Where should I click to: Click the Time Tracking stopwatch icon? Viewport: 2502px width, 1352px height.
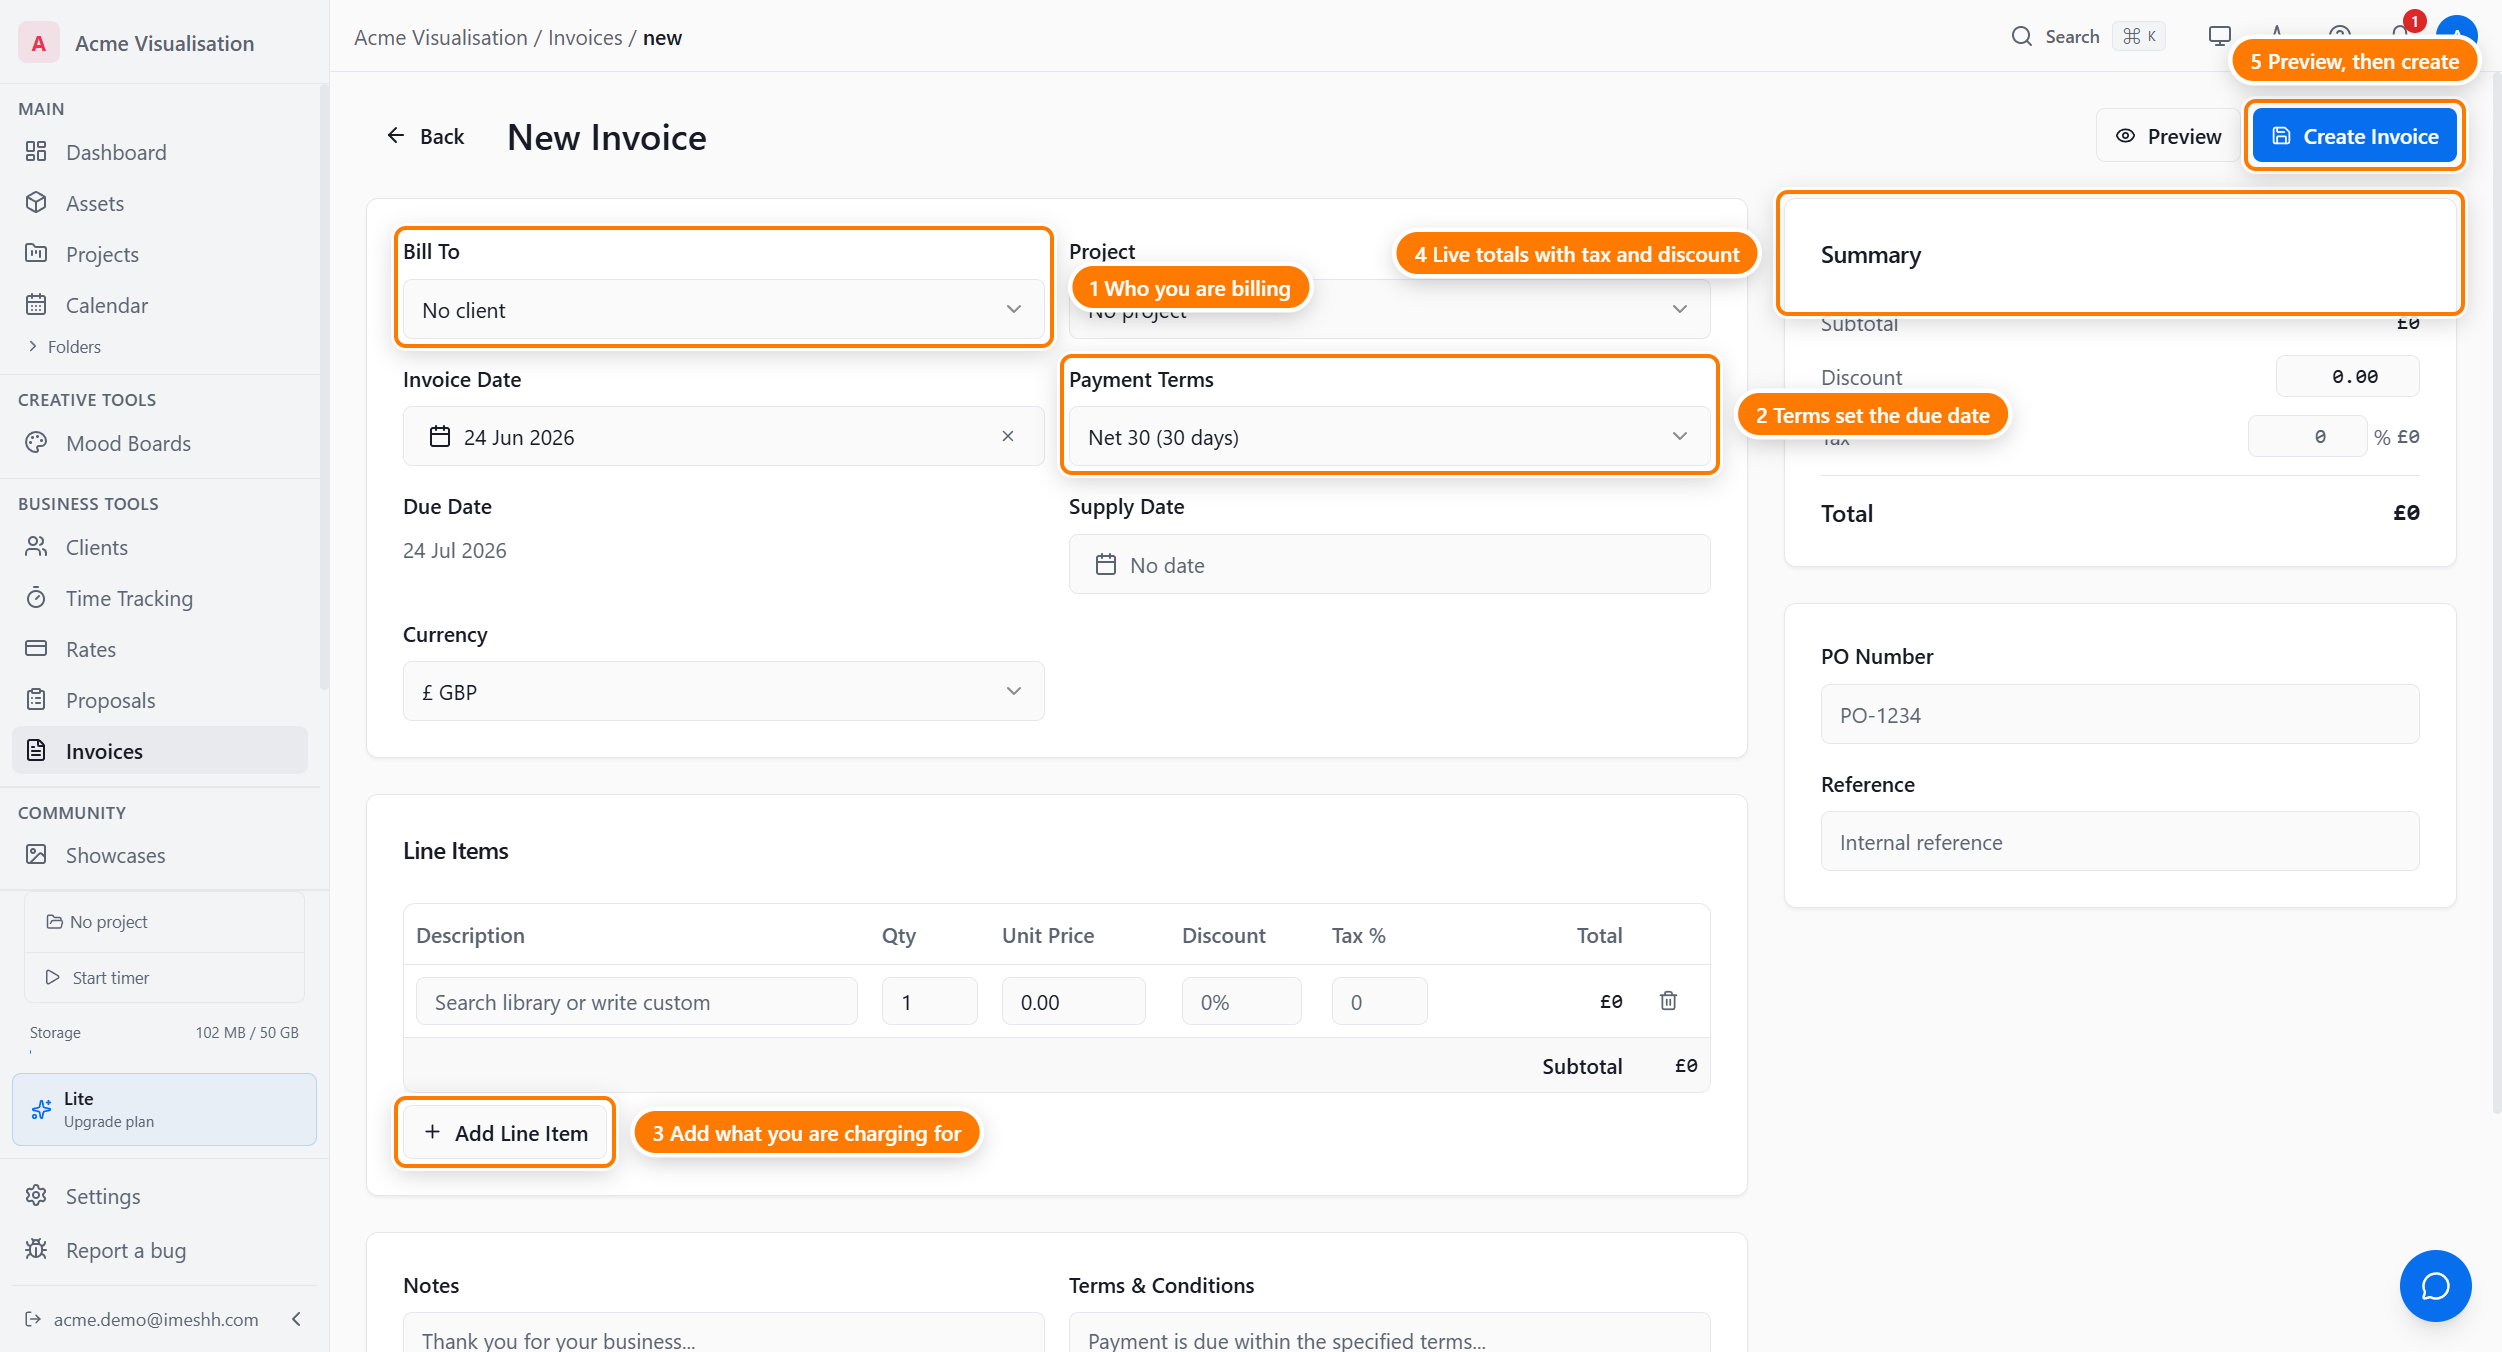(36, 598)
